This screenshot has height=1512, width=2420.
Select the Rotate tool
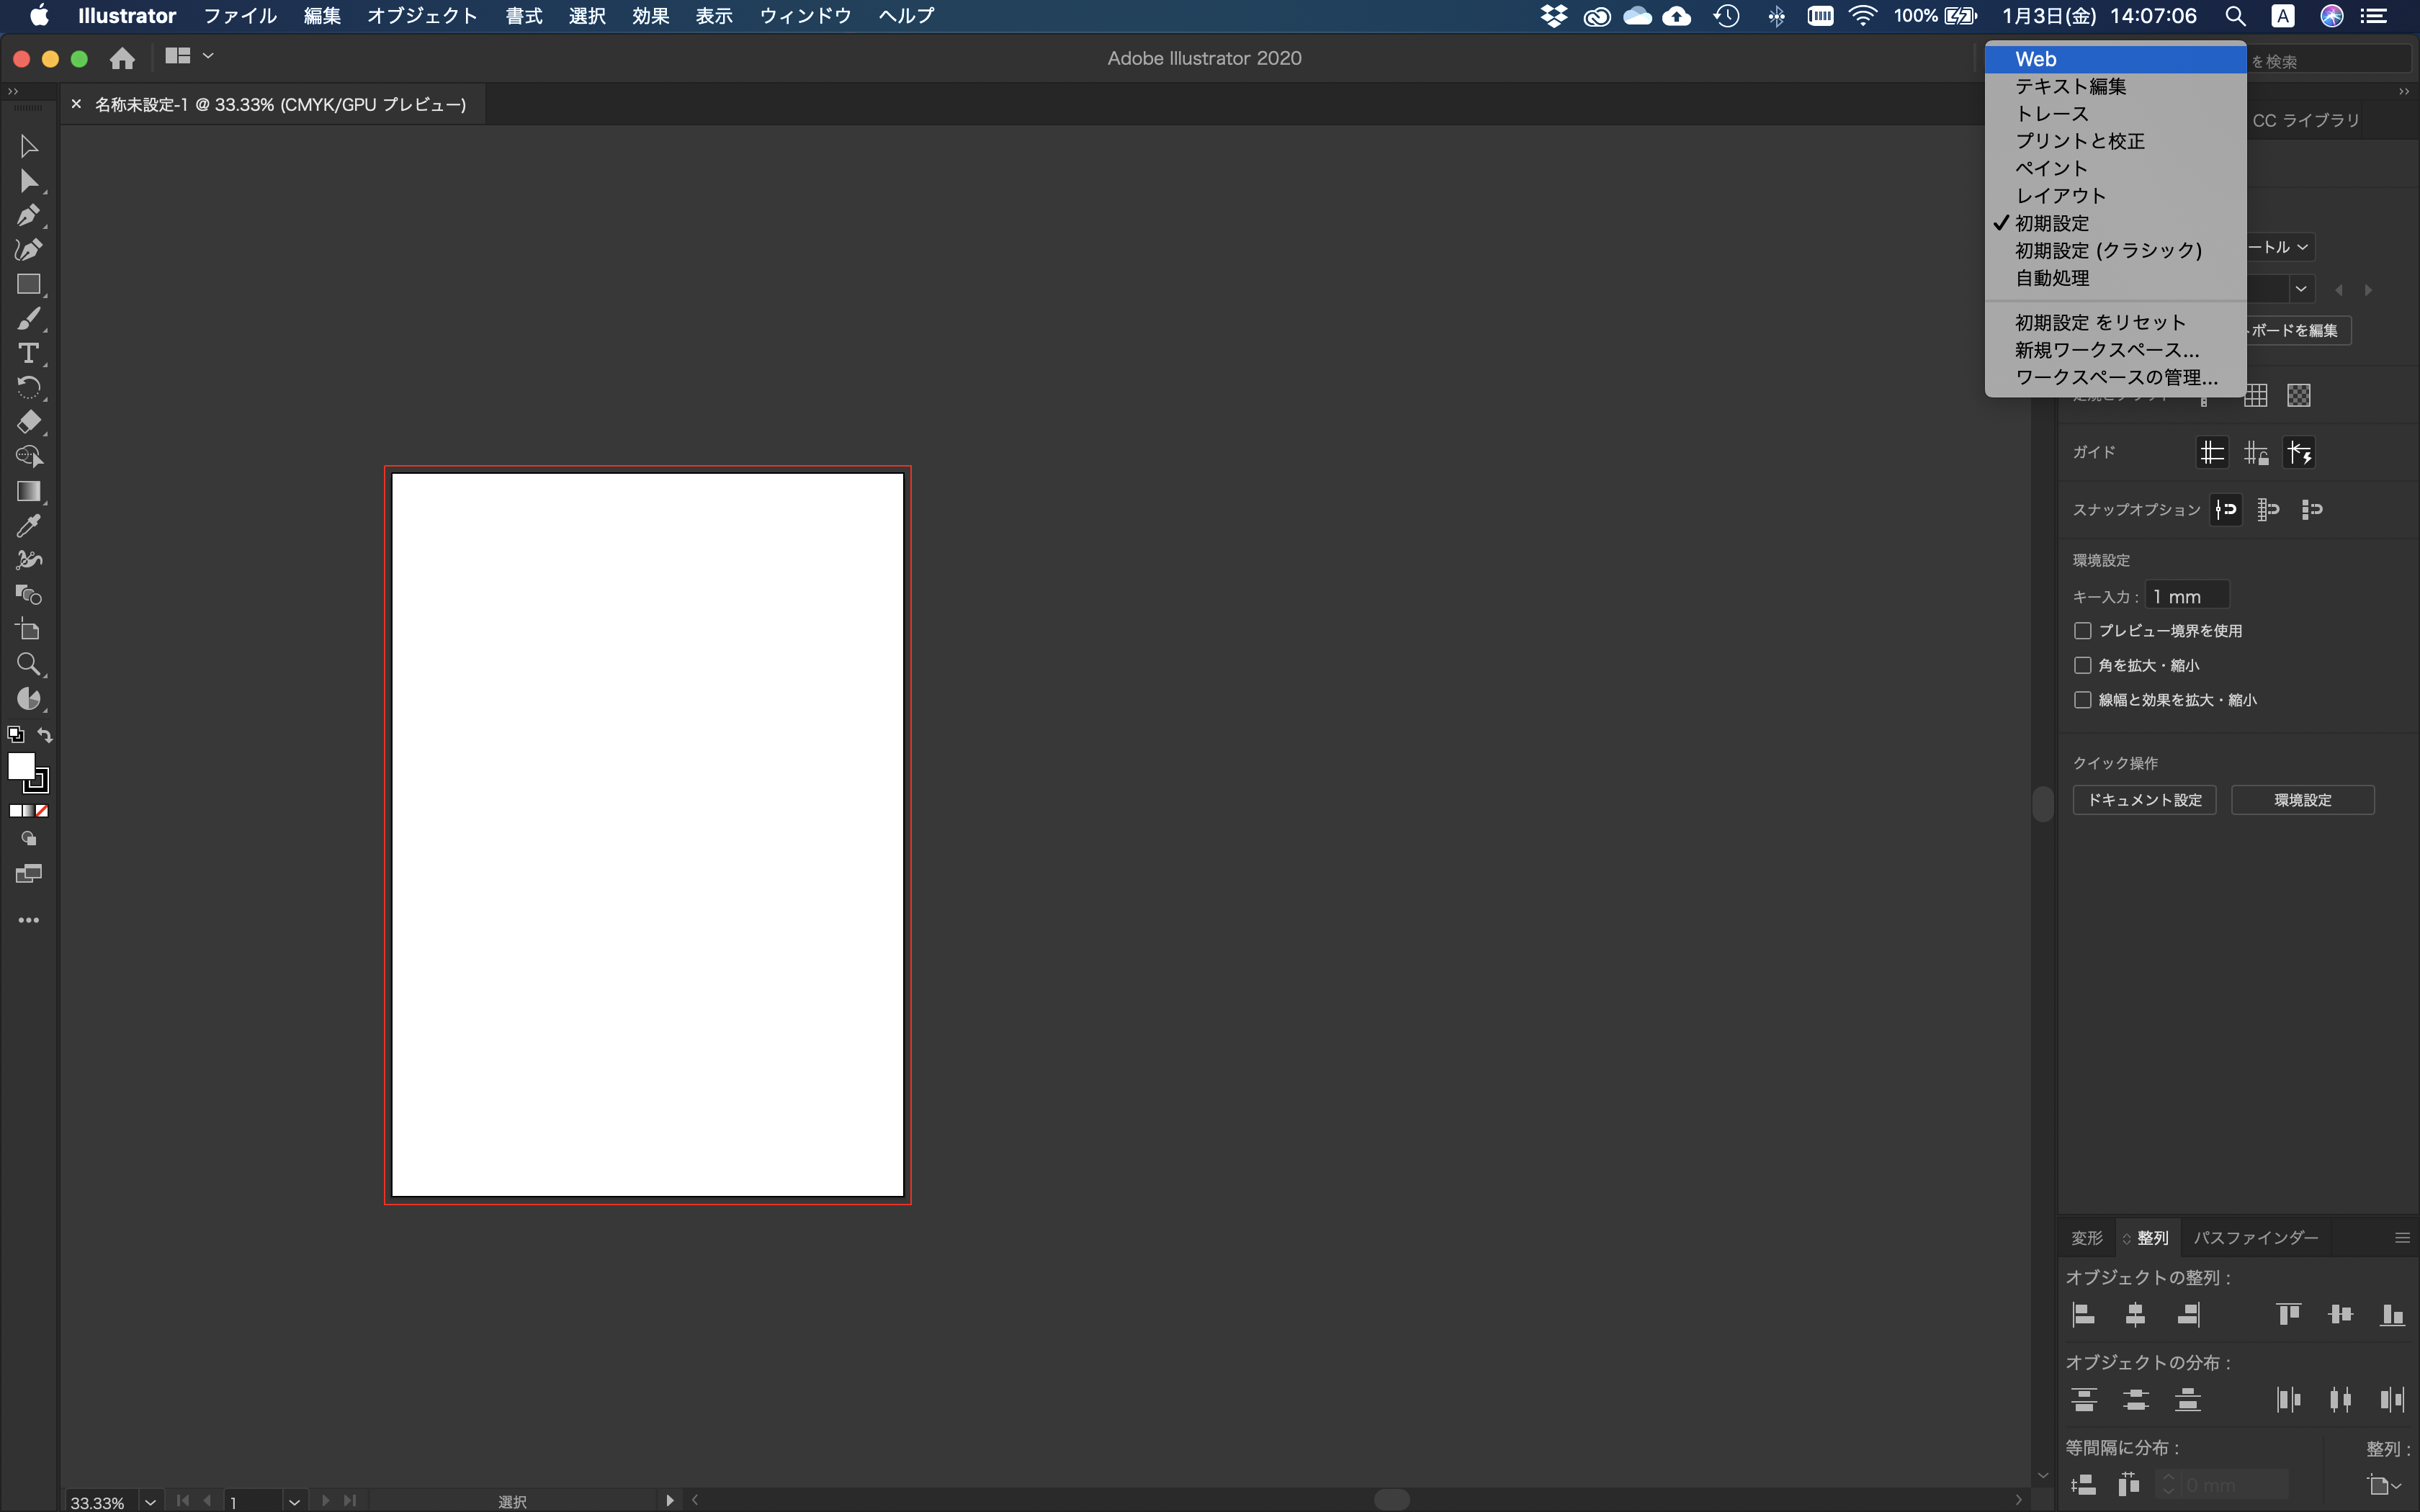click(x=29, y=388)
